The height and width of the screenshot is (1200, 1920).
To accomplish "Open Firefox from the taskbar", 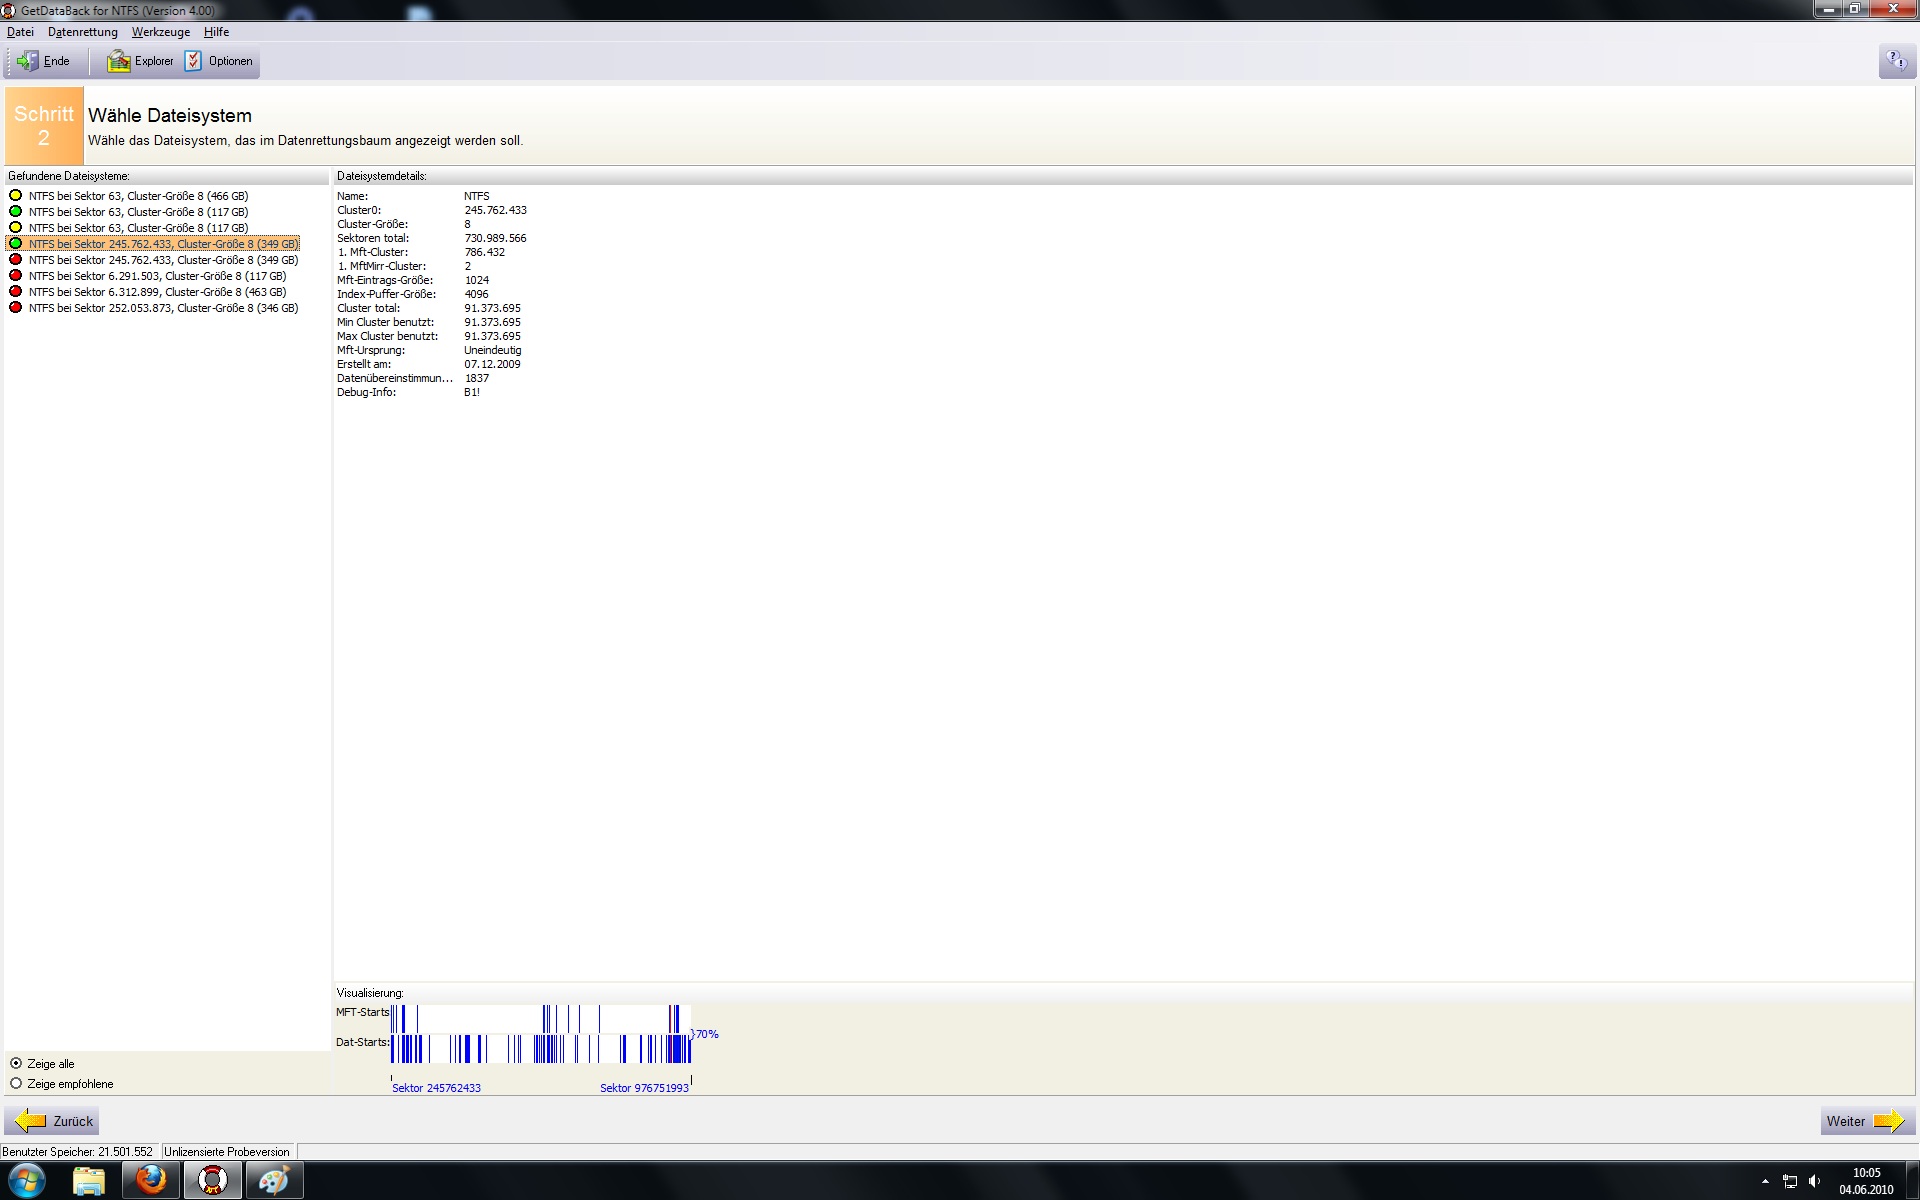I will [151, 1180].
